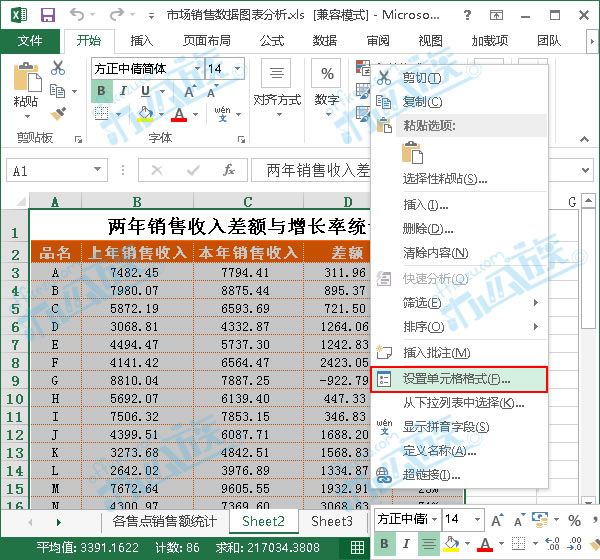
Task: Click Decrease Font Size in ribbon
Action: tap(212, 91)
